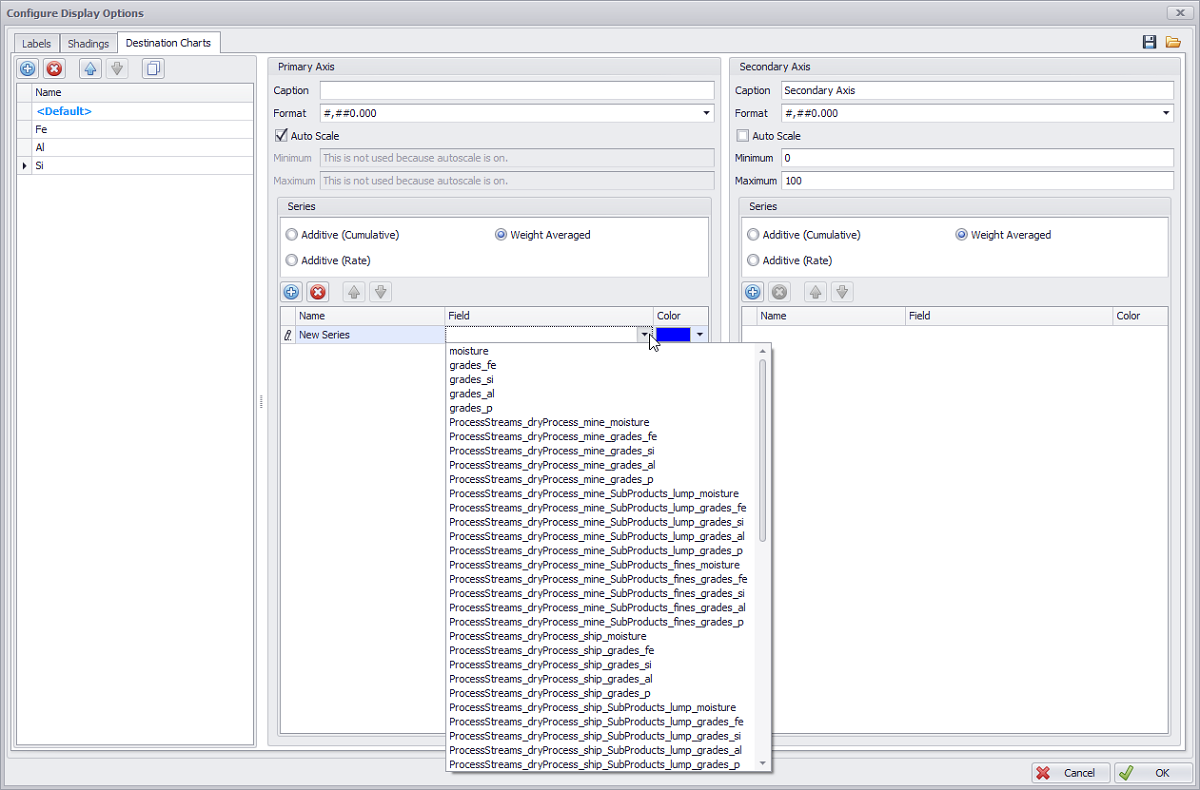
Task: Switch to Shadings tab
Action: (88, 44)
